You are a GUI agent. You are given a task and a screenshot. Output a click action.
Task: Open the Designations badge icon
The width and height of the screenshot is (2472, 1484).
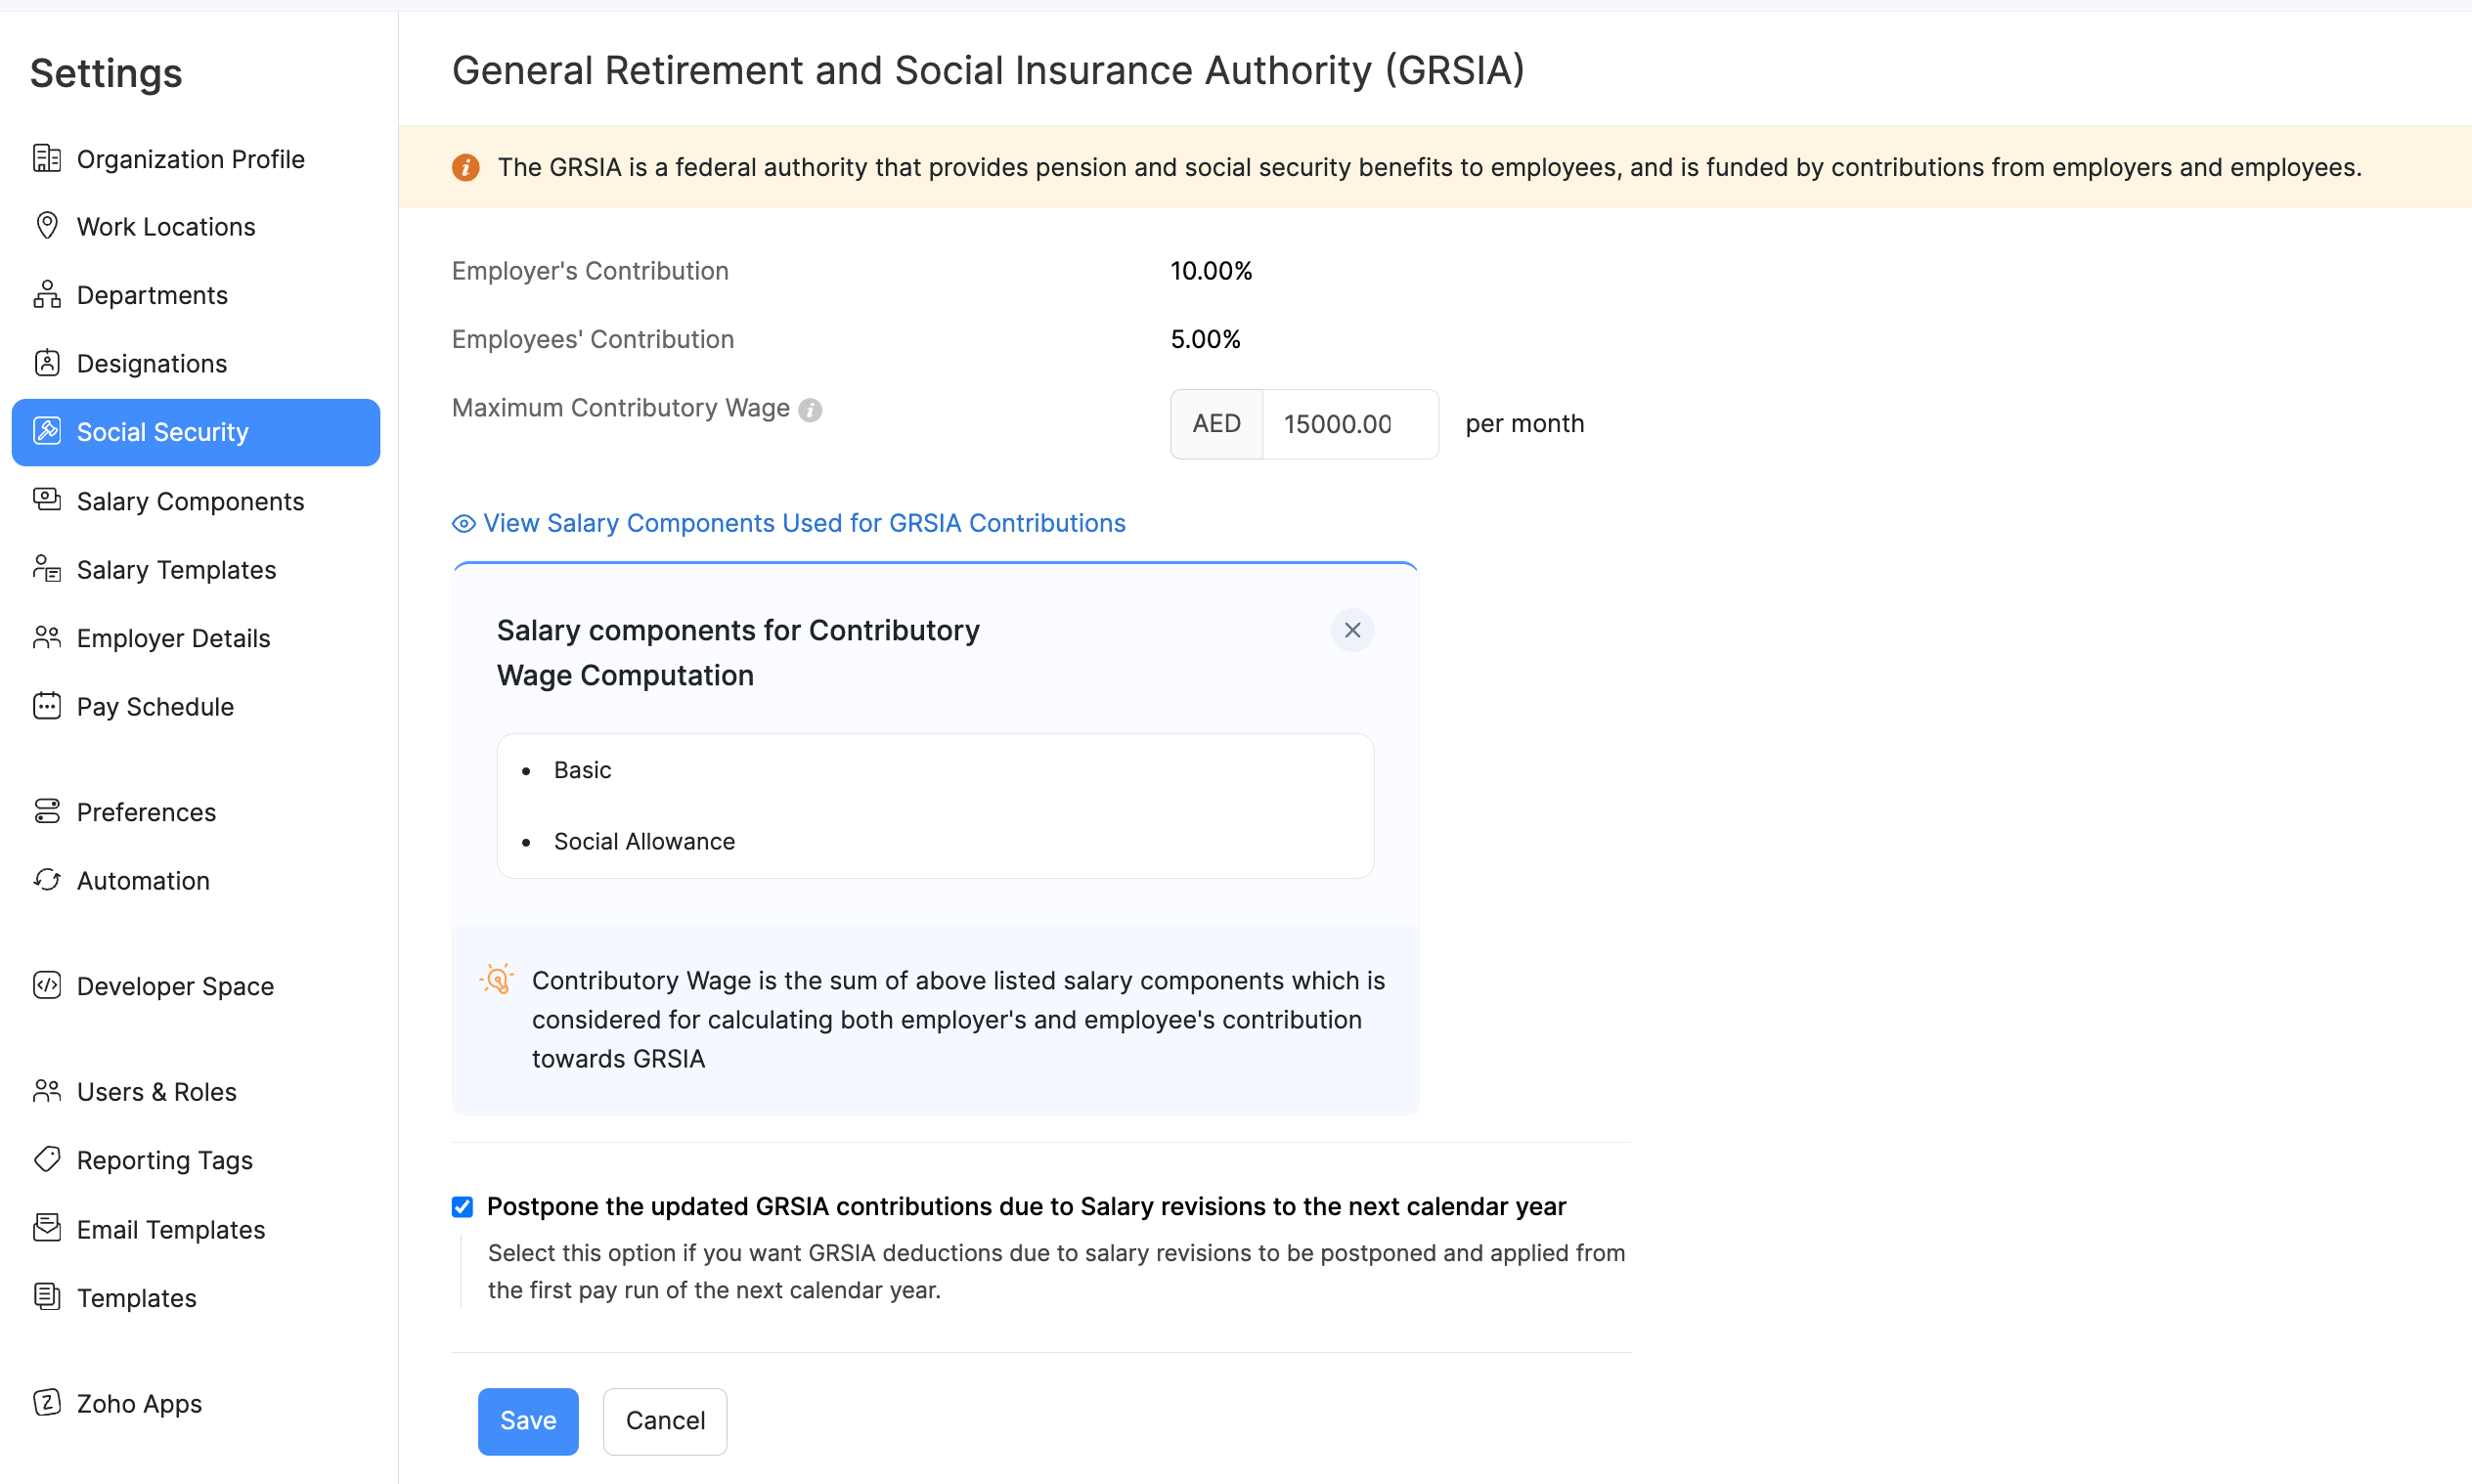pyautogui.click(x=47, y=362)
